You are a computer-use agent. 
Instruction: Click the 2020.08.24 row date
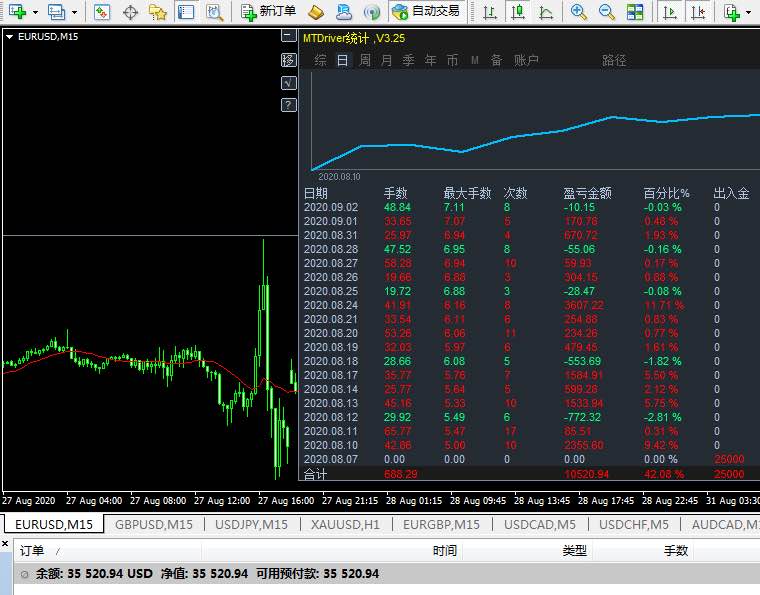[331, 305]
